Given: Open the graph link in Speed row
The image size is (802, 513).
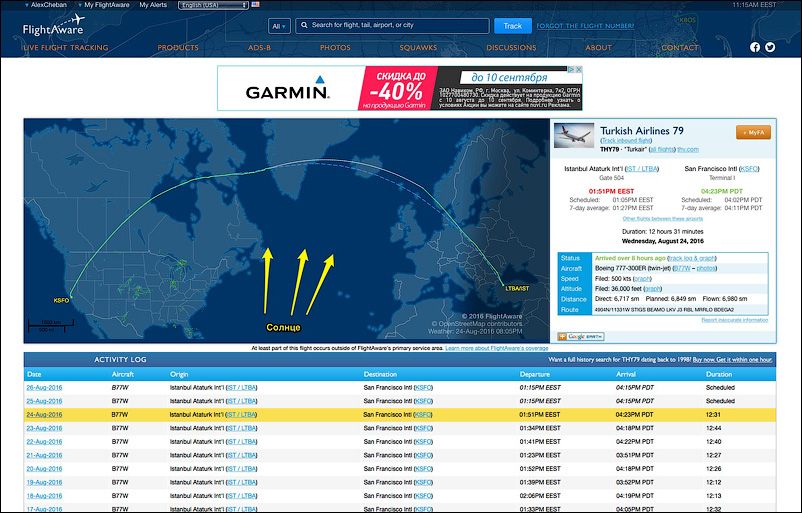Looking at the screenshot, I should pos(642,279).
